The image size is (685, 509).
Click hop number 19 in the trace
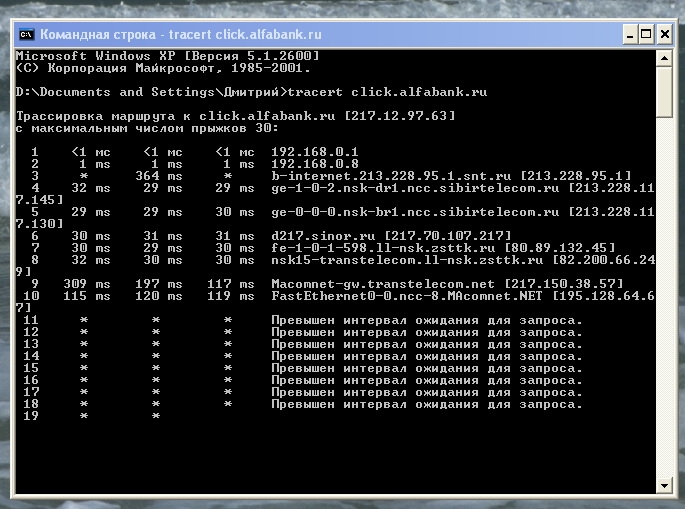point(31,416)
